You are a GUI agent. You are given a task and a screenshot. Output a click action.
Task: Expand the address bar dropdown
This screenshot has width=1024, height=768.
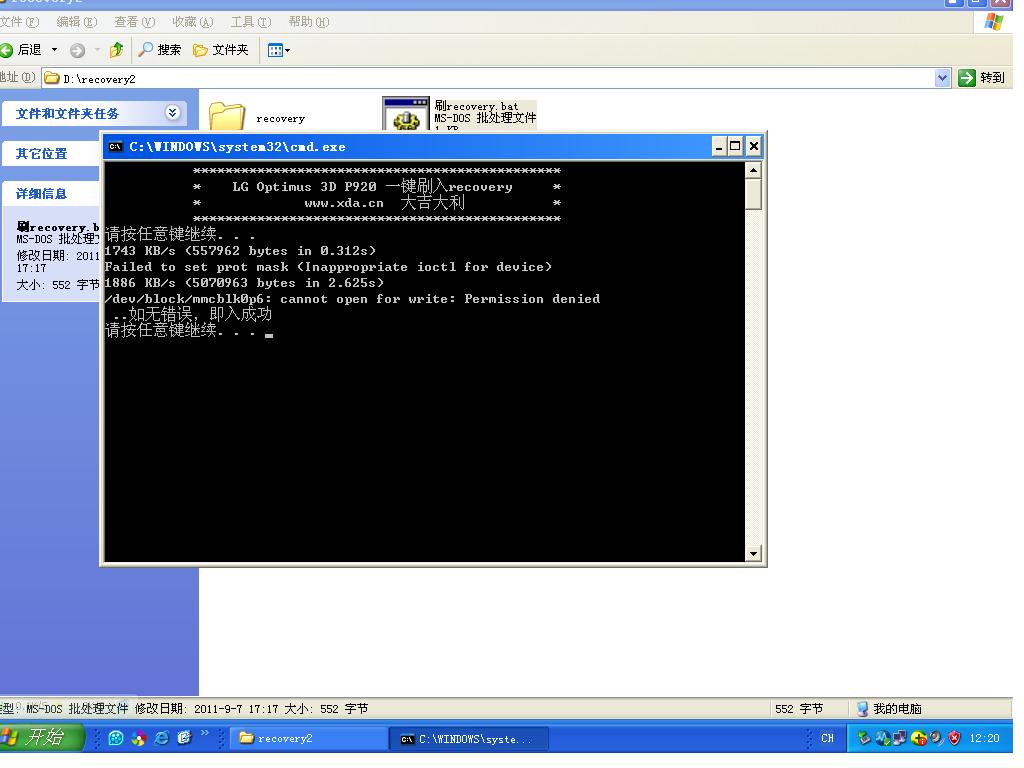coord(942,78)
